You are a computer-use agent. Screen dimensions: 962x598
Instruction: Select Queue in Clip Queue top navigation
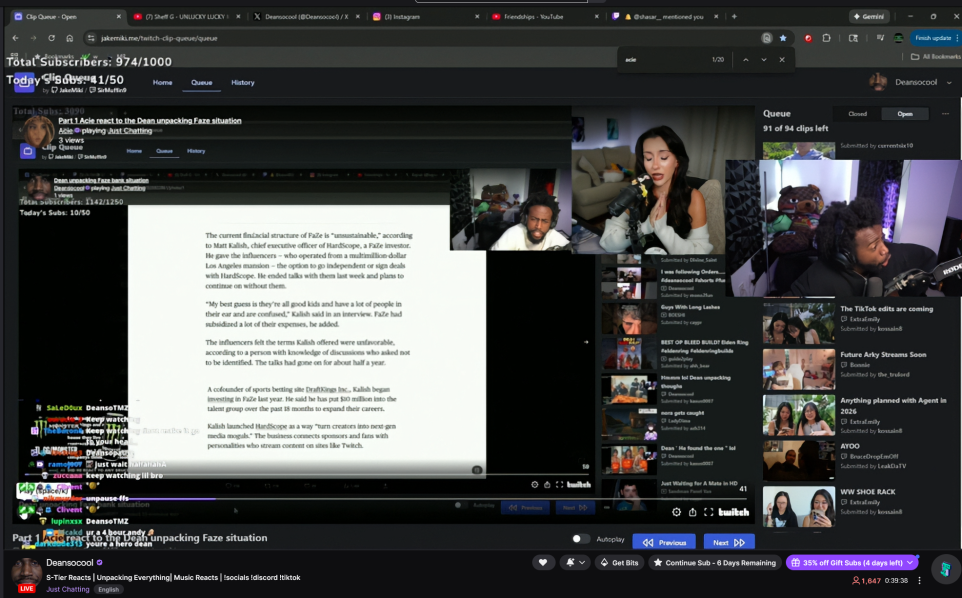(x=201, y=82)
